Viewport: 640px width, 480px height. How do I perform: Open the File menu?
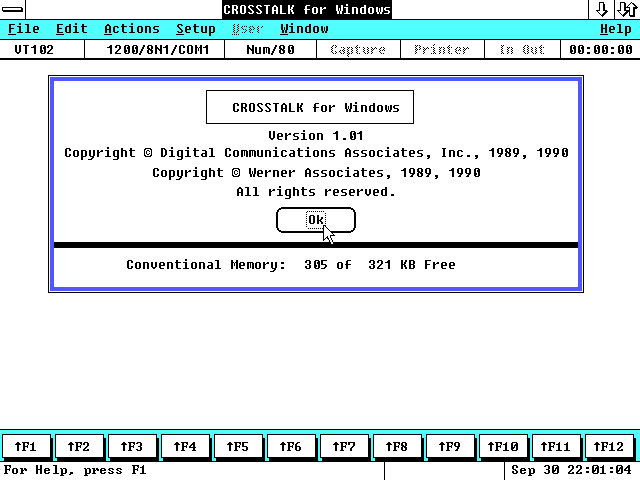pos(24,29)
